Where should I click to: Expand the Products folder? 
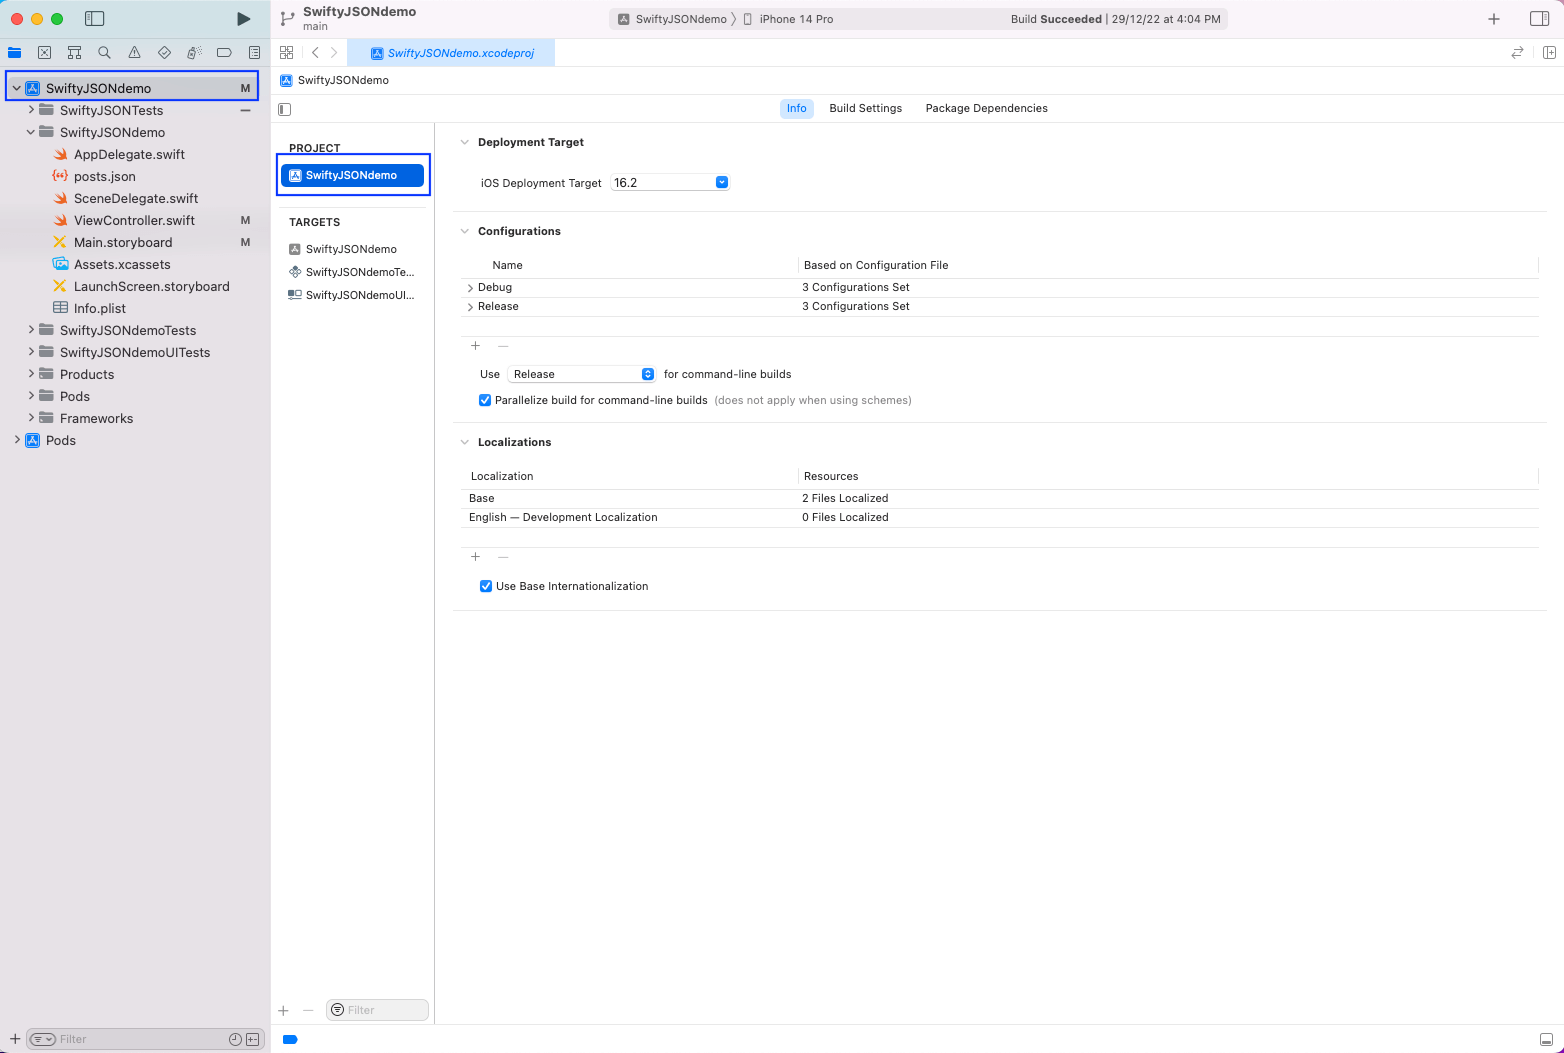(31, 374)
